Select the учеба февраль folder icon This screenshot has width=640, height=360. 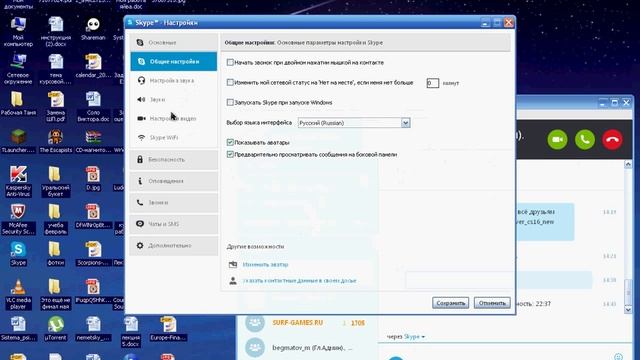coord(56,219)
